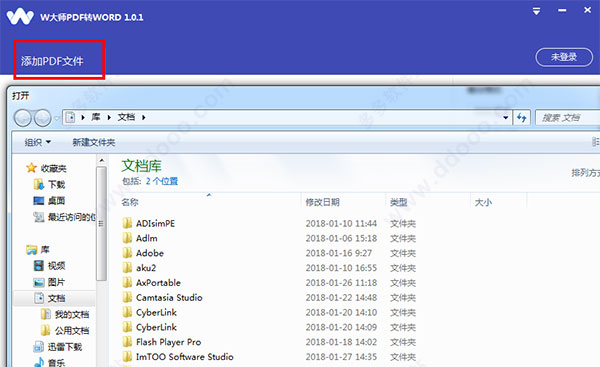This screenshot has width=600, height=367.
Task: Click date 2018-01-16 9:27 of Adobe
Action: tap(338, 253)
